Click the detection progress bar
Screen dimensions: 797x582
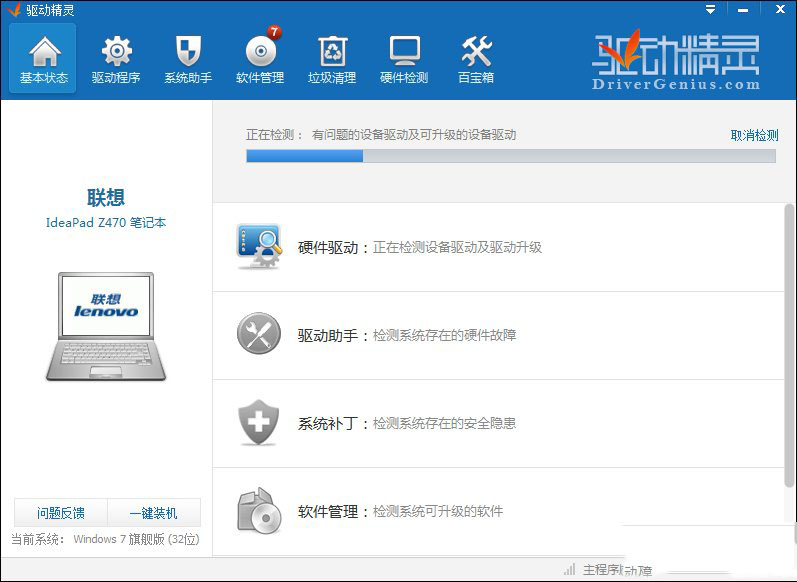pos(511,156)
